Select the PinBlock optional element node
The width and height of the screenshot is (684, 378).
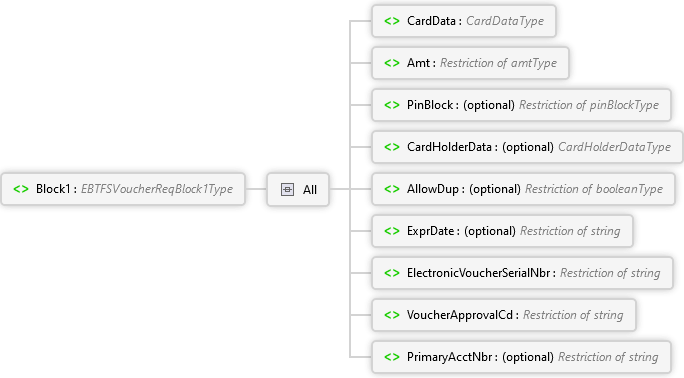521,105
